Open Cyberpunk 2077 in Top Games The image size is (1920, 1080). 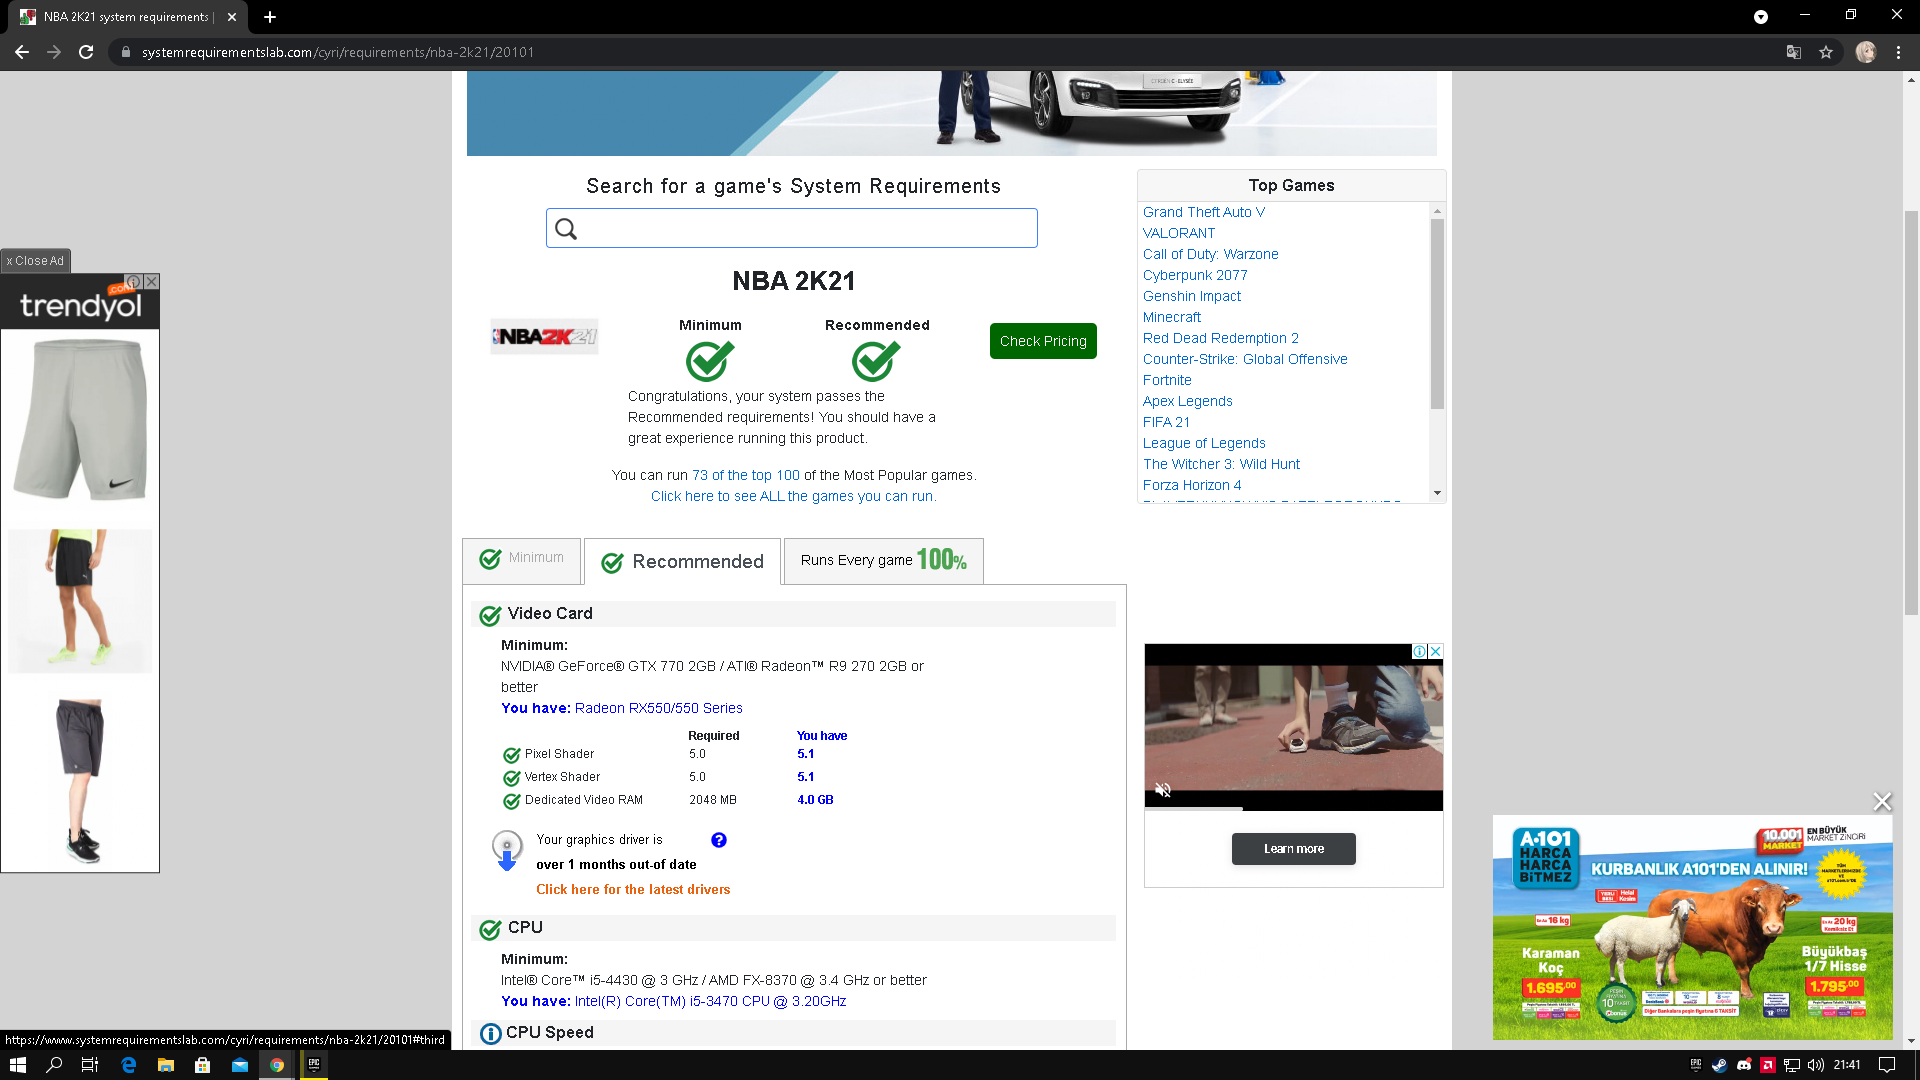[1195, 275]
